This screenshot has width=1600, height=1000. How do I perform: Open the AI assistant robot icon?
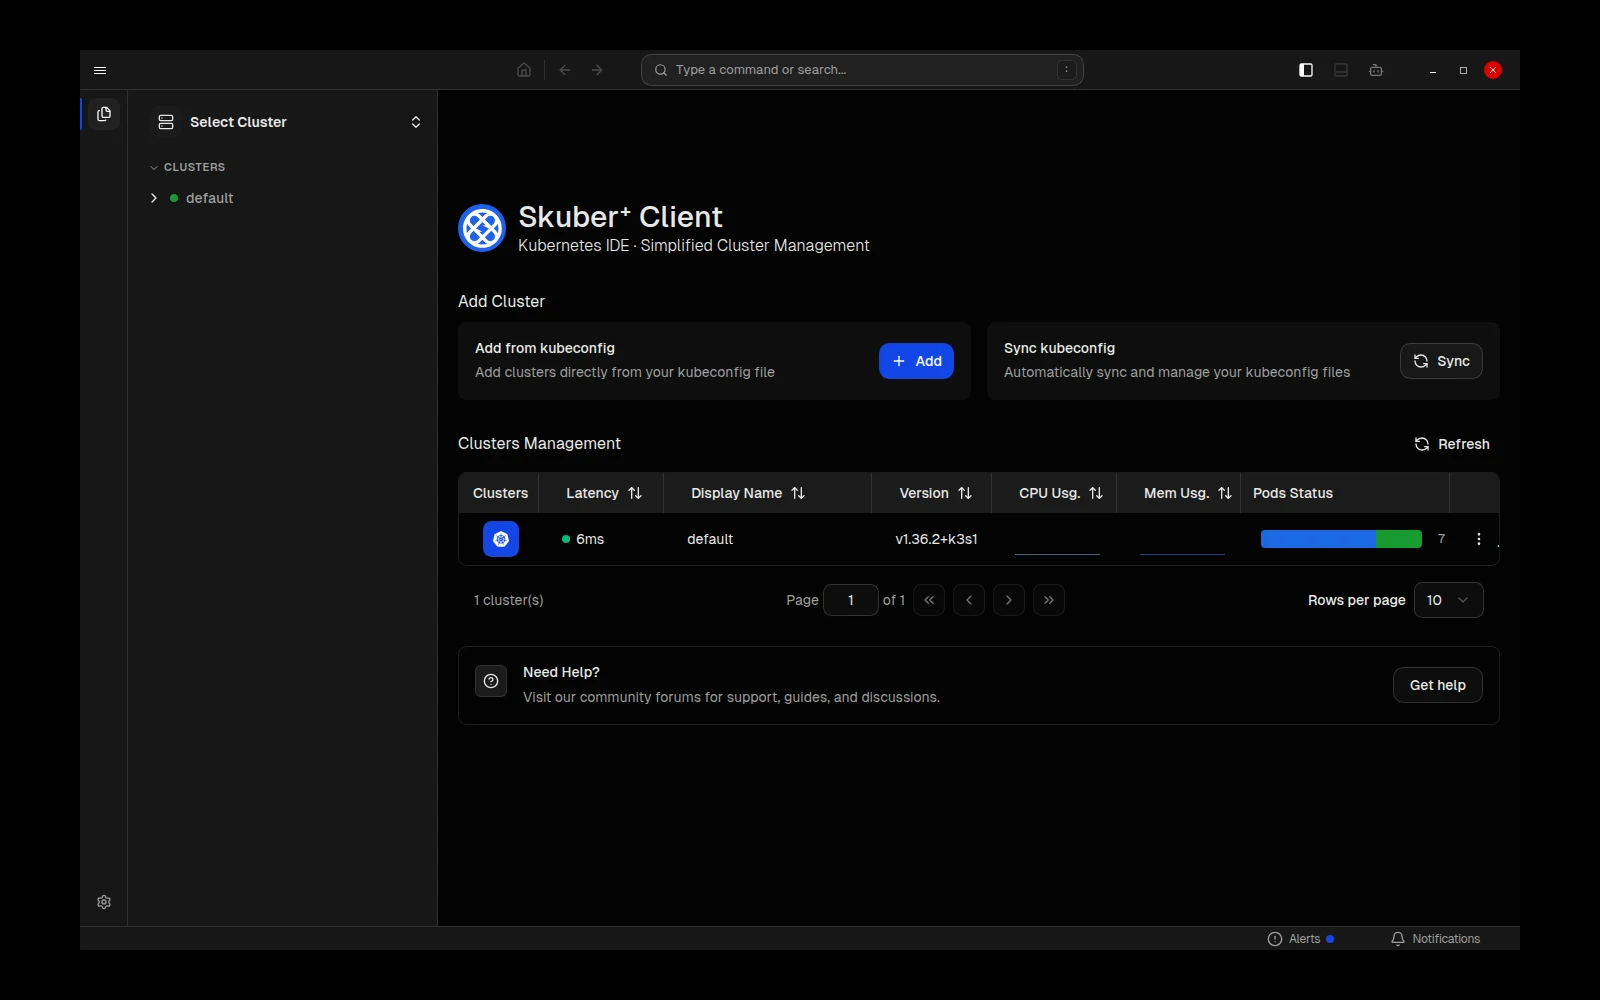click(1376, 70)
